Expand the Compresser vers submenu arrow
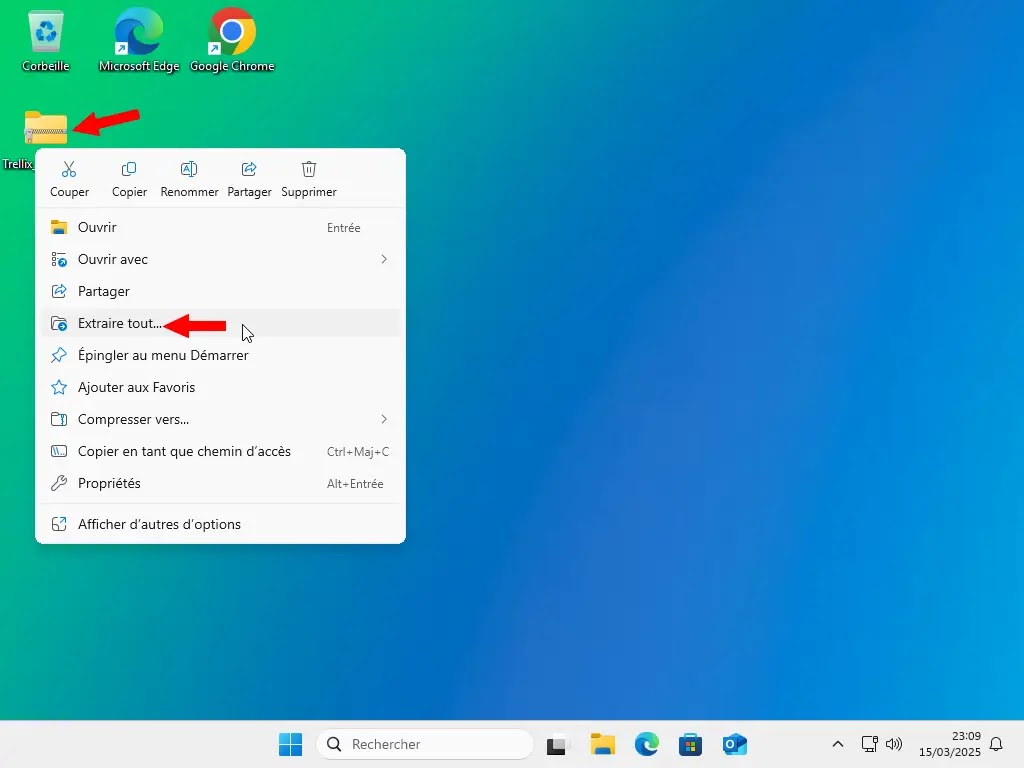The height and width of the screenshot is (768, 1024). tap(384, 419)
